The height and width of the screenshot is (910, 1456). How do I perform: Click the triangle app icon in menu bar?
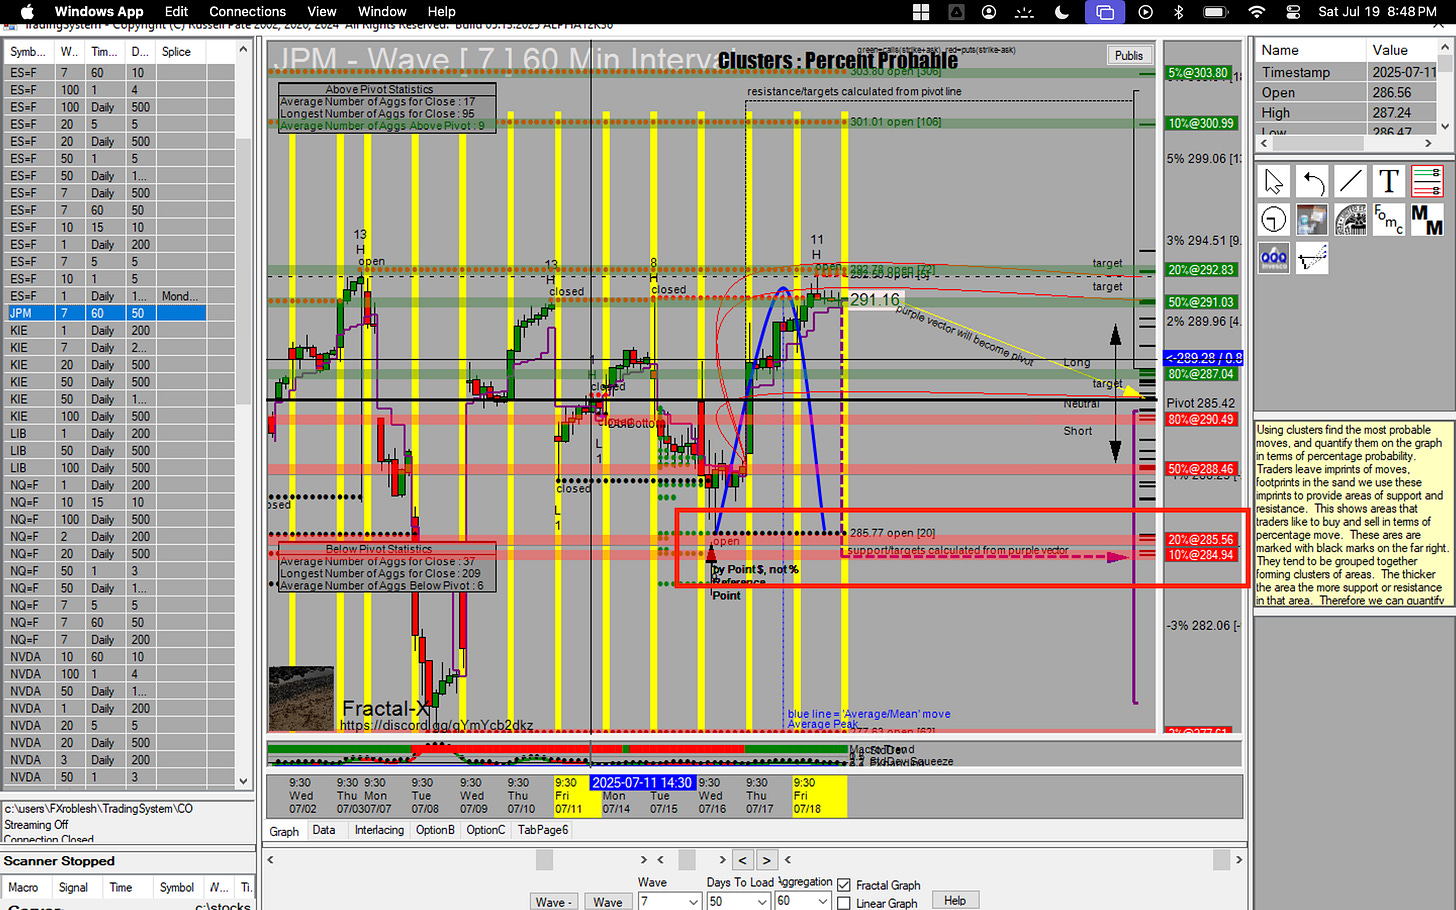click(x=956, y=12)
